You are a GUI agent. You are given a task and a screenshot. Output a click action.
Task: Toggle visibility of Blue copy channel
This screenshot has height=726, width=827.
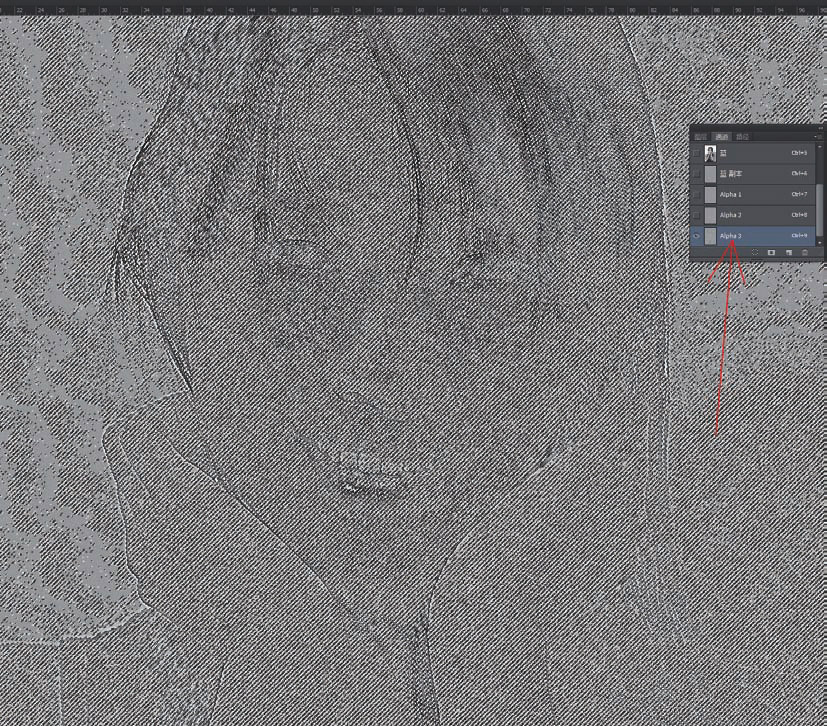click(696, 173)
